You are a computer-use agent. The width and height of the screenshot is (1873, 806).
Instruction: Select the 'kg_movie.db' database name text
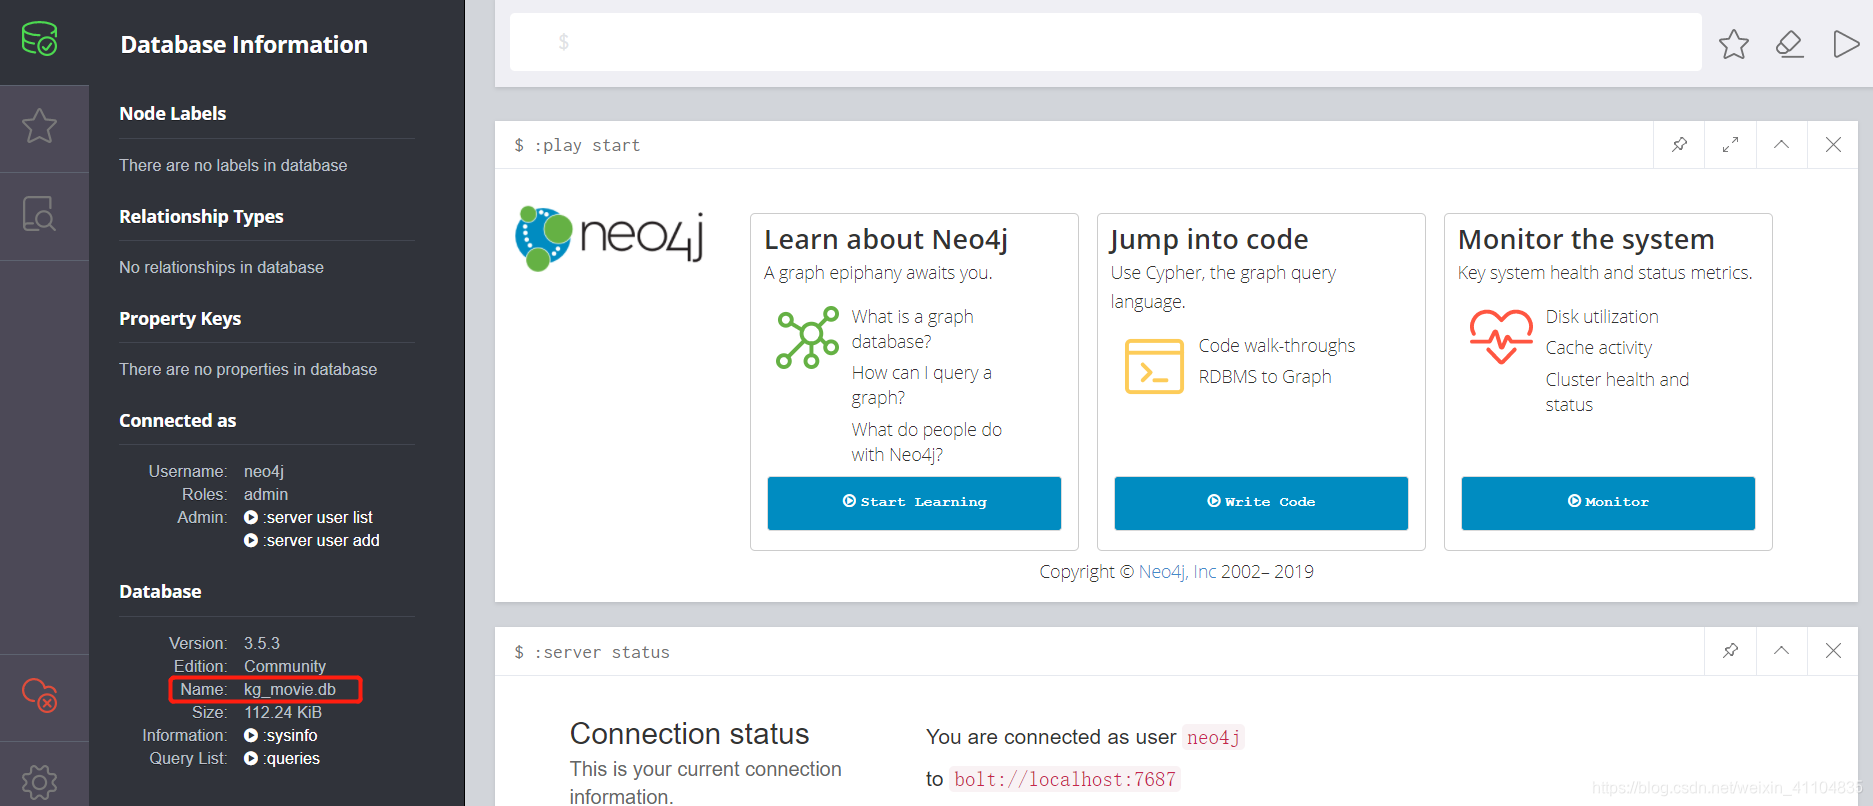(x=290, y=689)
